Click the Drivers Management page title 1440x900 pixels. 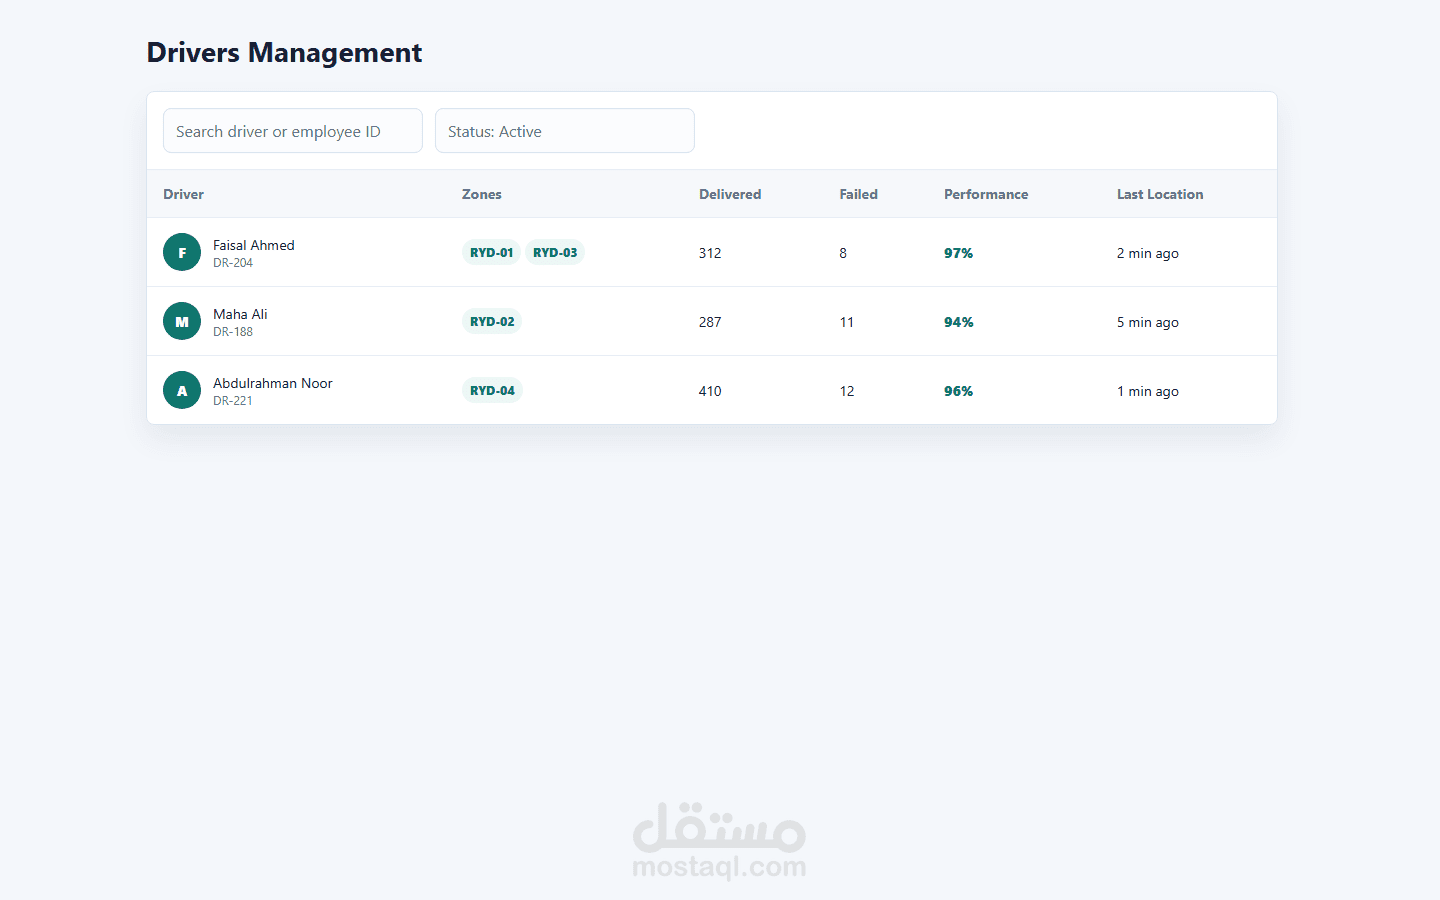[285, 52]
